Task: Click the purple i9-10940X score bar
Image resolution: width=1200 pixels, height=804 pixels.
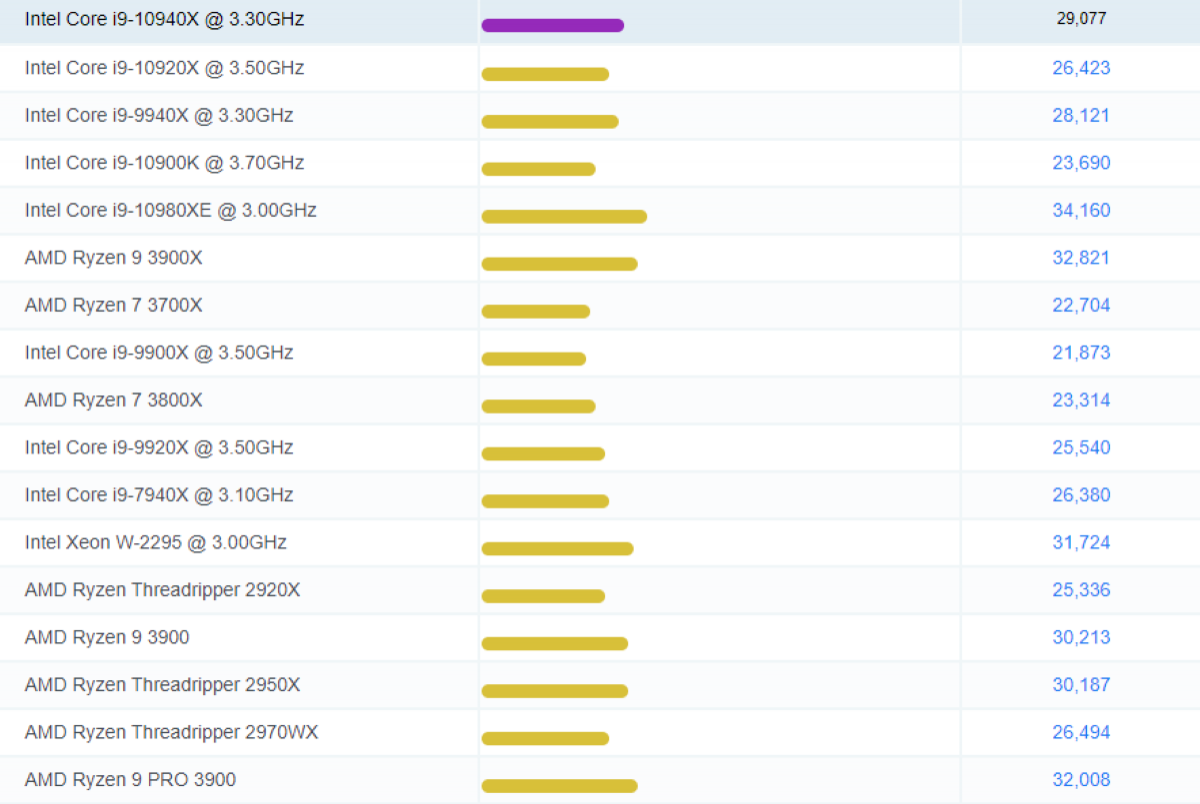Action: coord(553,25)
